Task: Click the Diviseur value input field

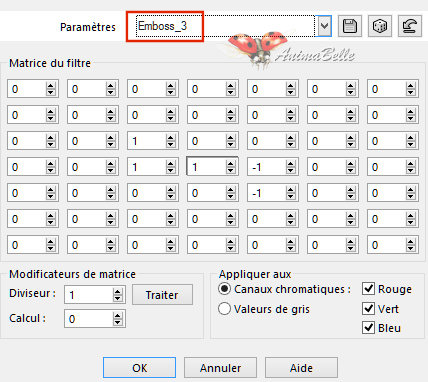Action: point(89,295)
